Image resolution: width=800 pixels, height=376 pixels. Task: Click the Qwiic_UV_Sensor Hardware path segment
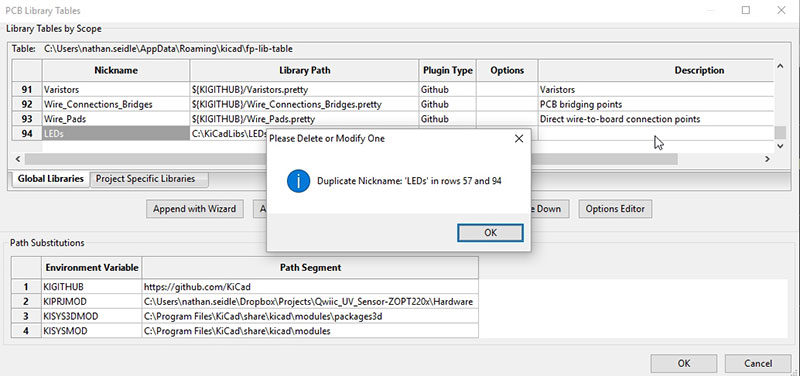pos(310,302)
